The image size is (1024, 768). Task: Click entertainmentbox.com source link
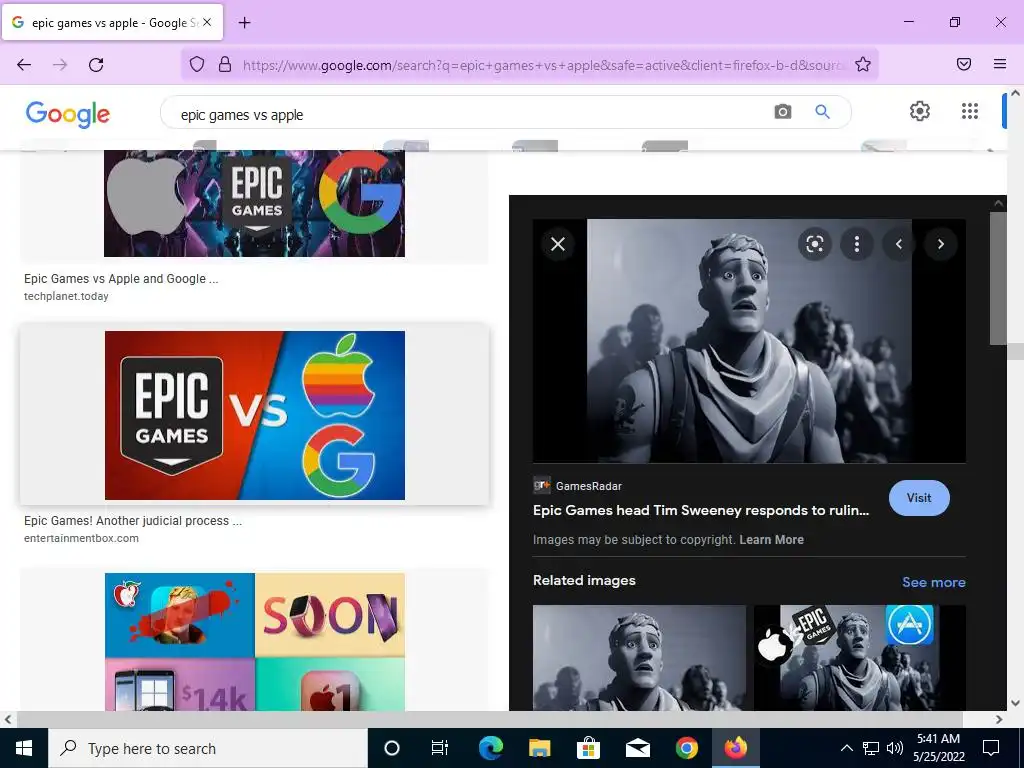point(81,538)
